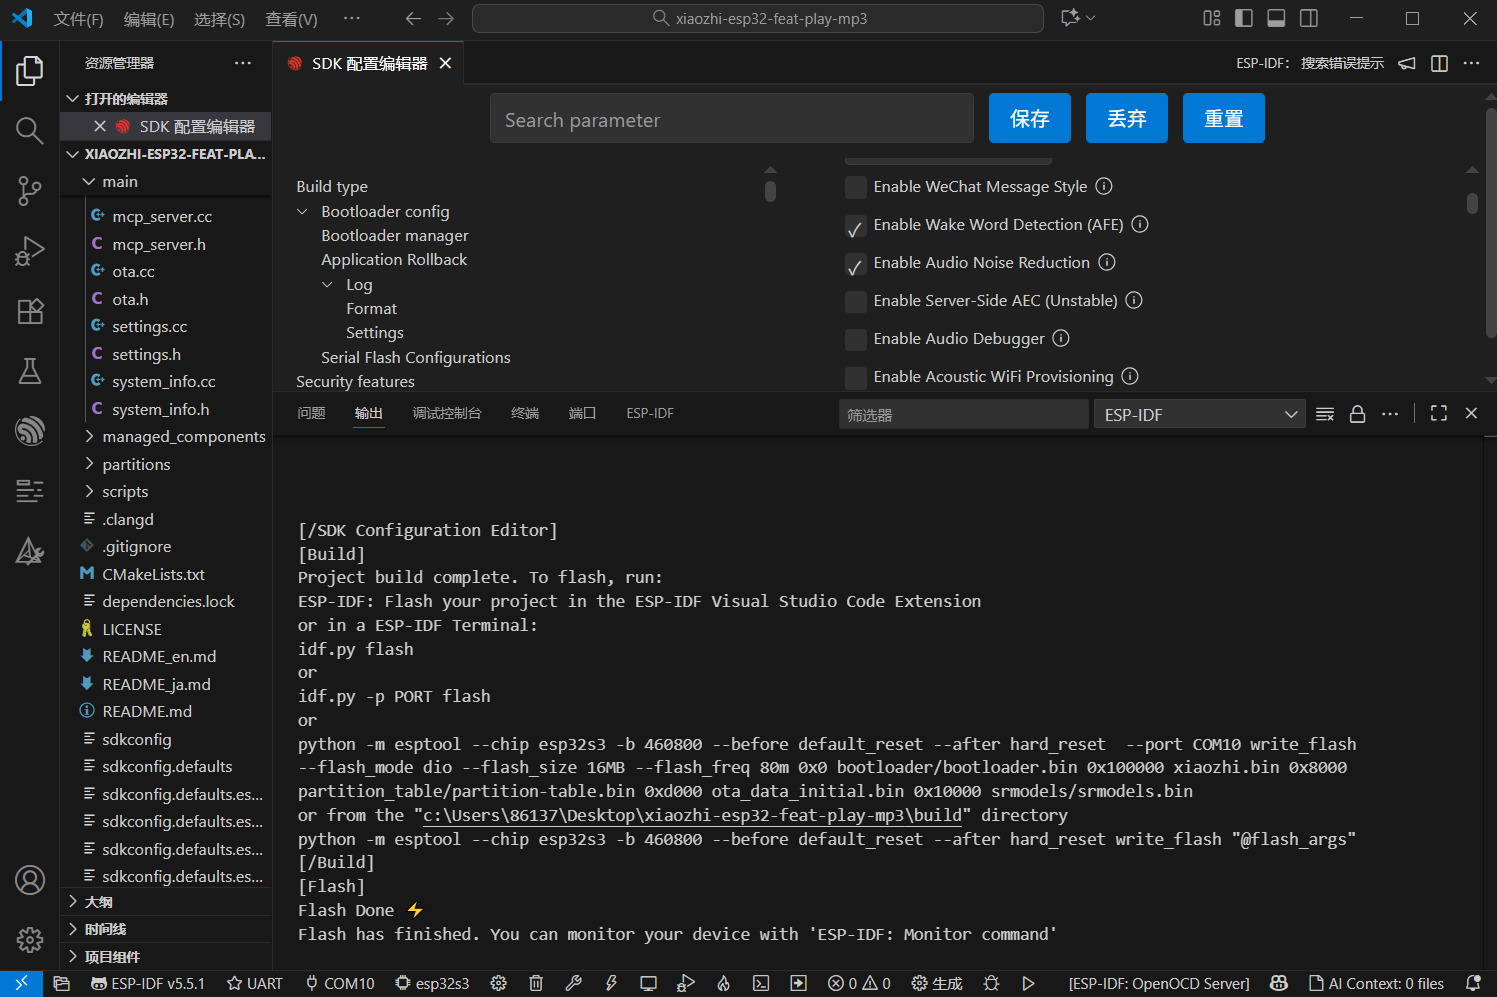This screenshot has height=997, width=1497.
Task: Click the trash full-clean icon in status bar
Action: (x=536, y=983)
